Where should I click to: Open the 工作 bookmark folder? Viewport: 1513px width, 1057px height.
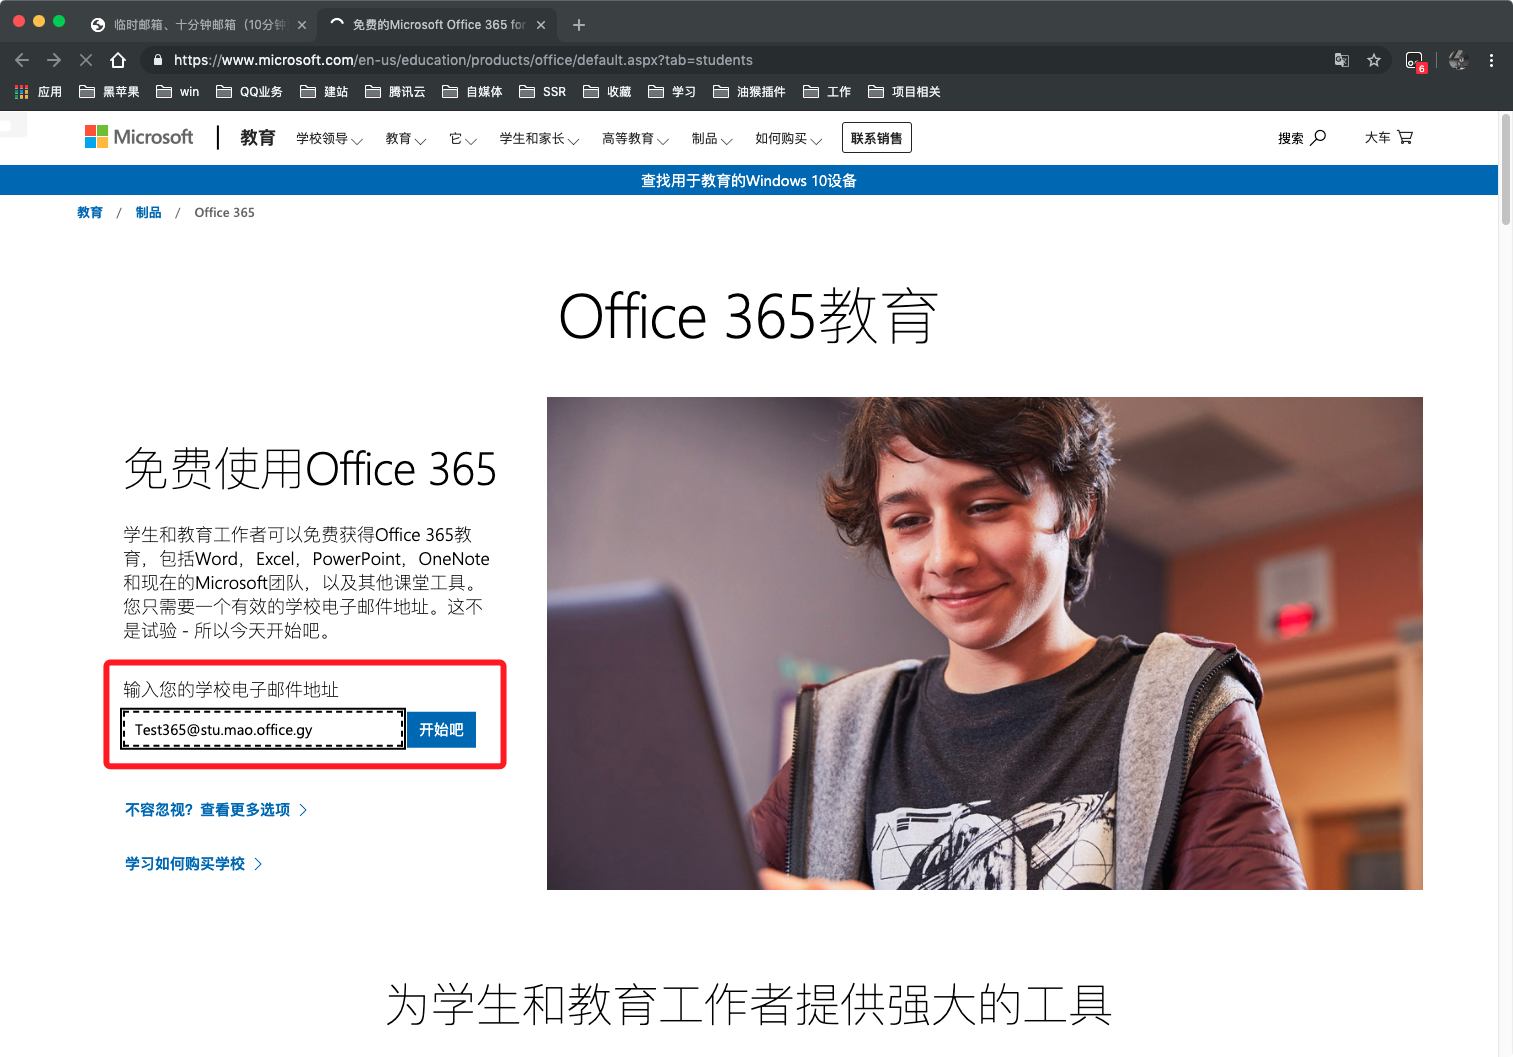(827, 92)
